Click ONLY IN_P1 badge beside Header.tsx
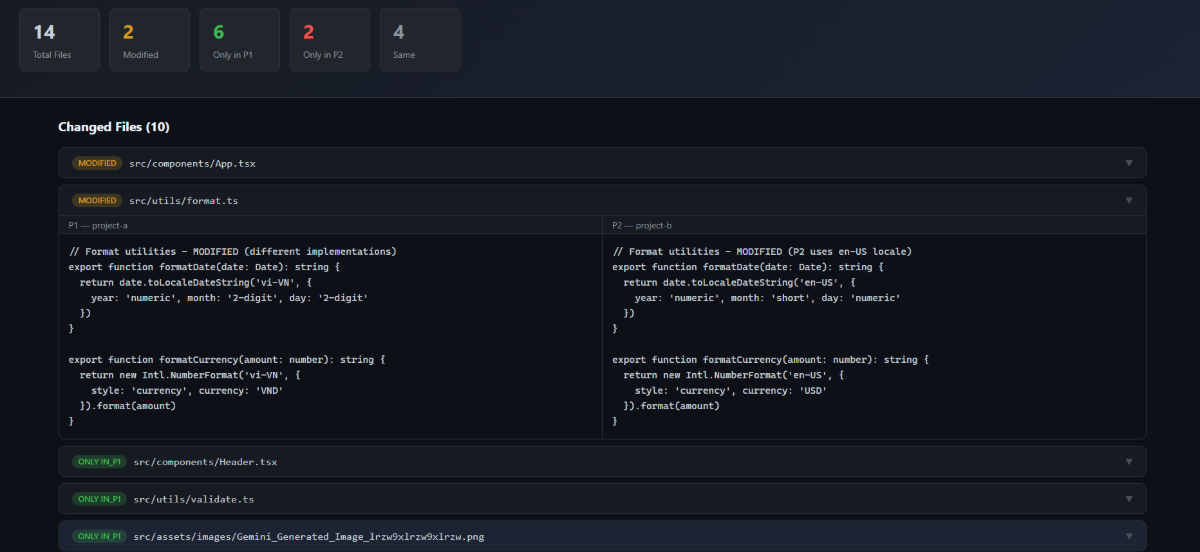1200x552 pixels. [x=99, y=462]
